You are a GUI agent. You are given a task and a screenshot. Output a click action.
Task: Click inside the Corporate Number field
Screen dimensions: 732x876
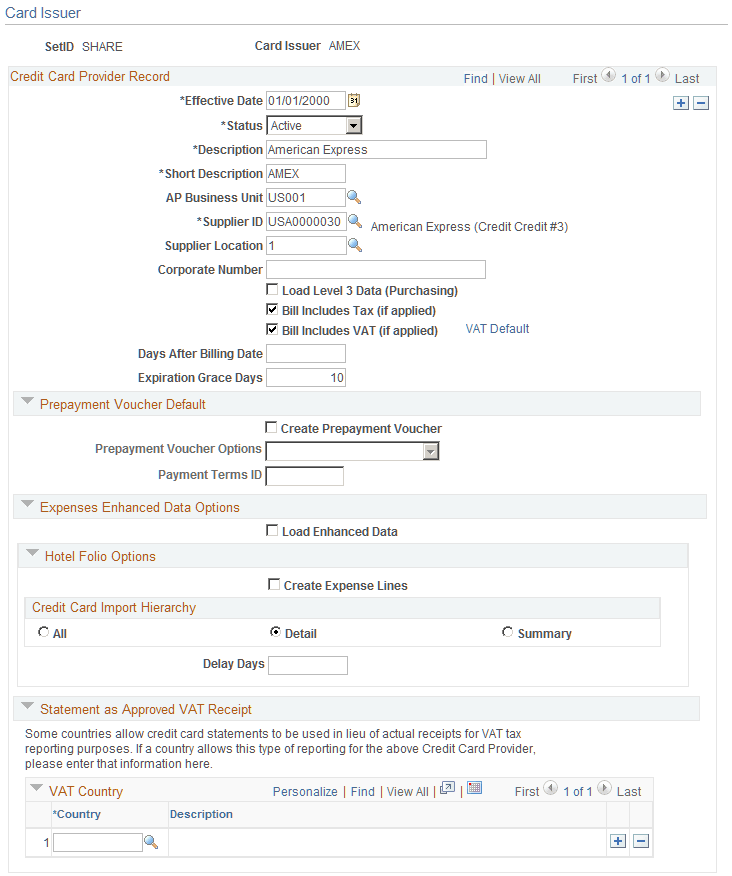pos(375,269)
